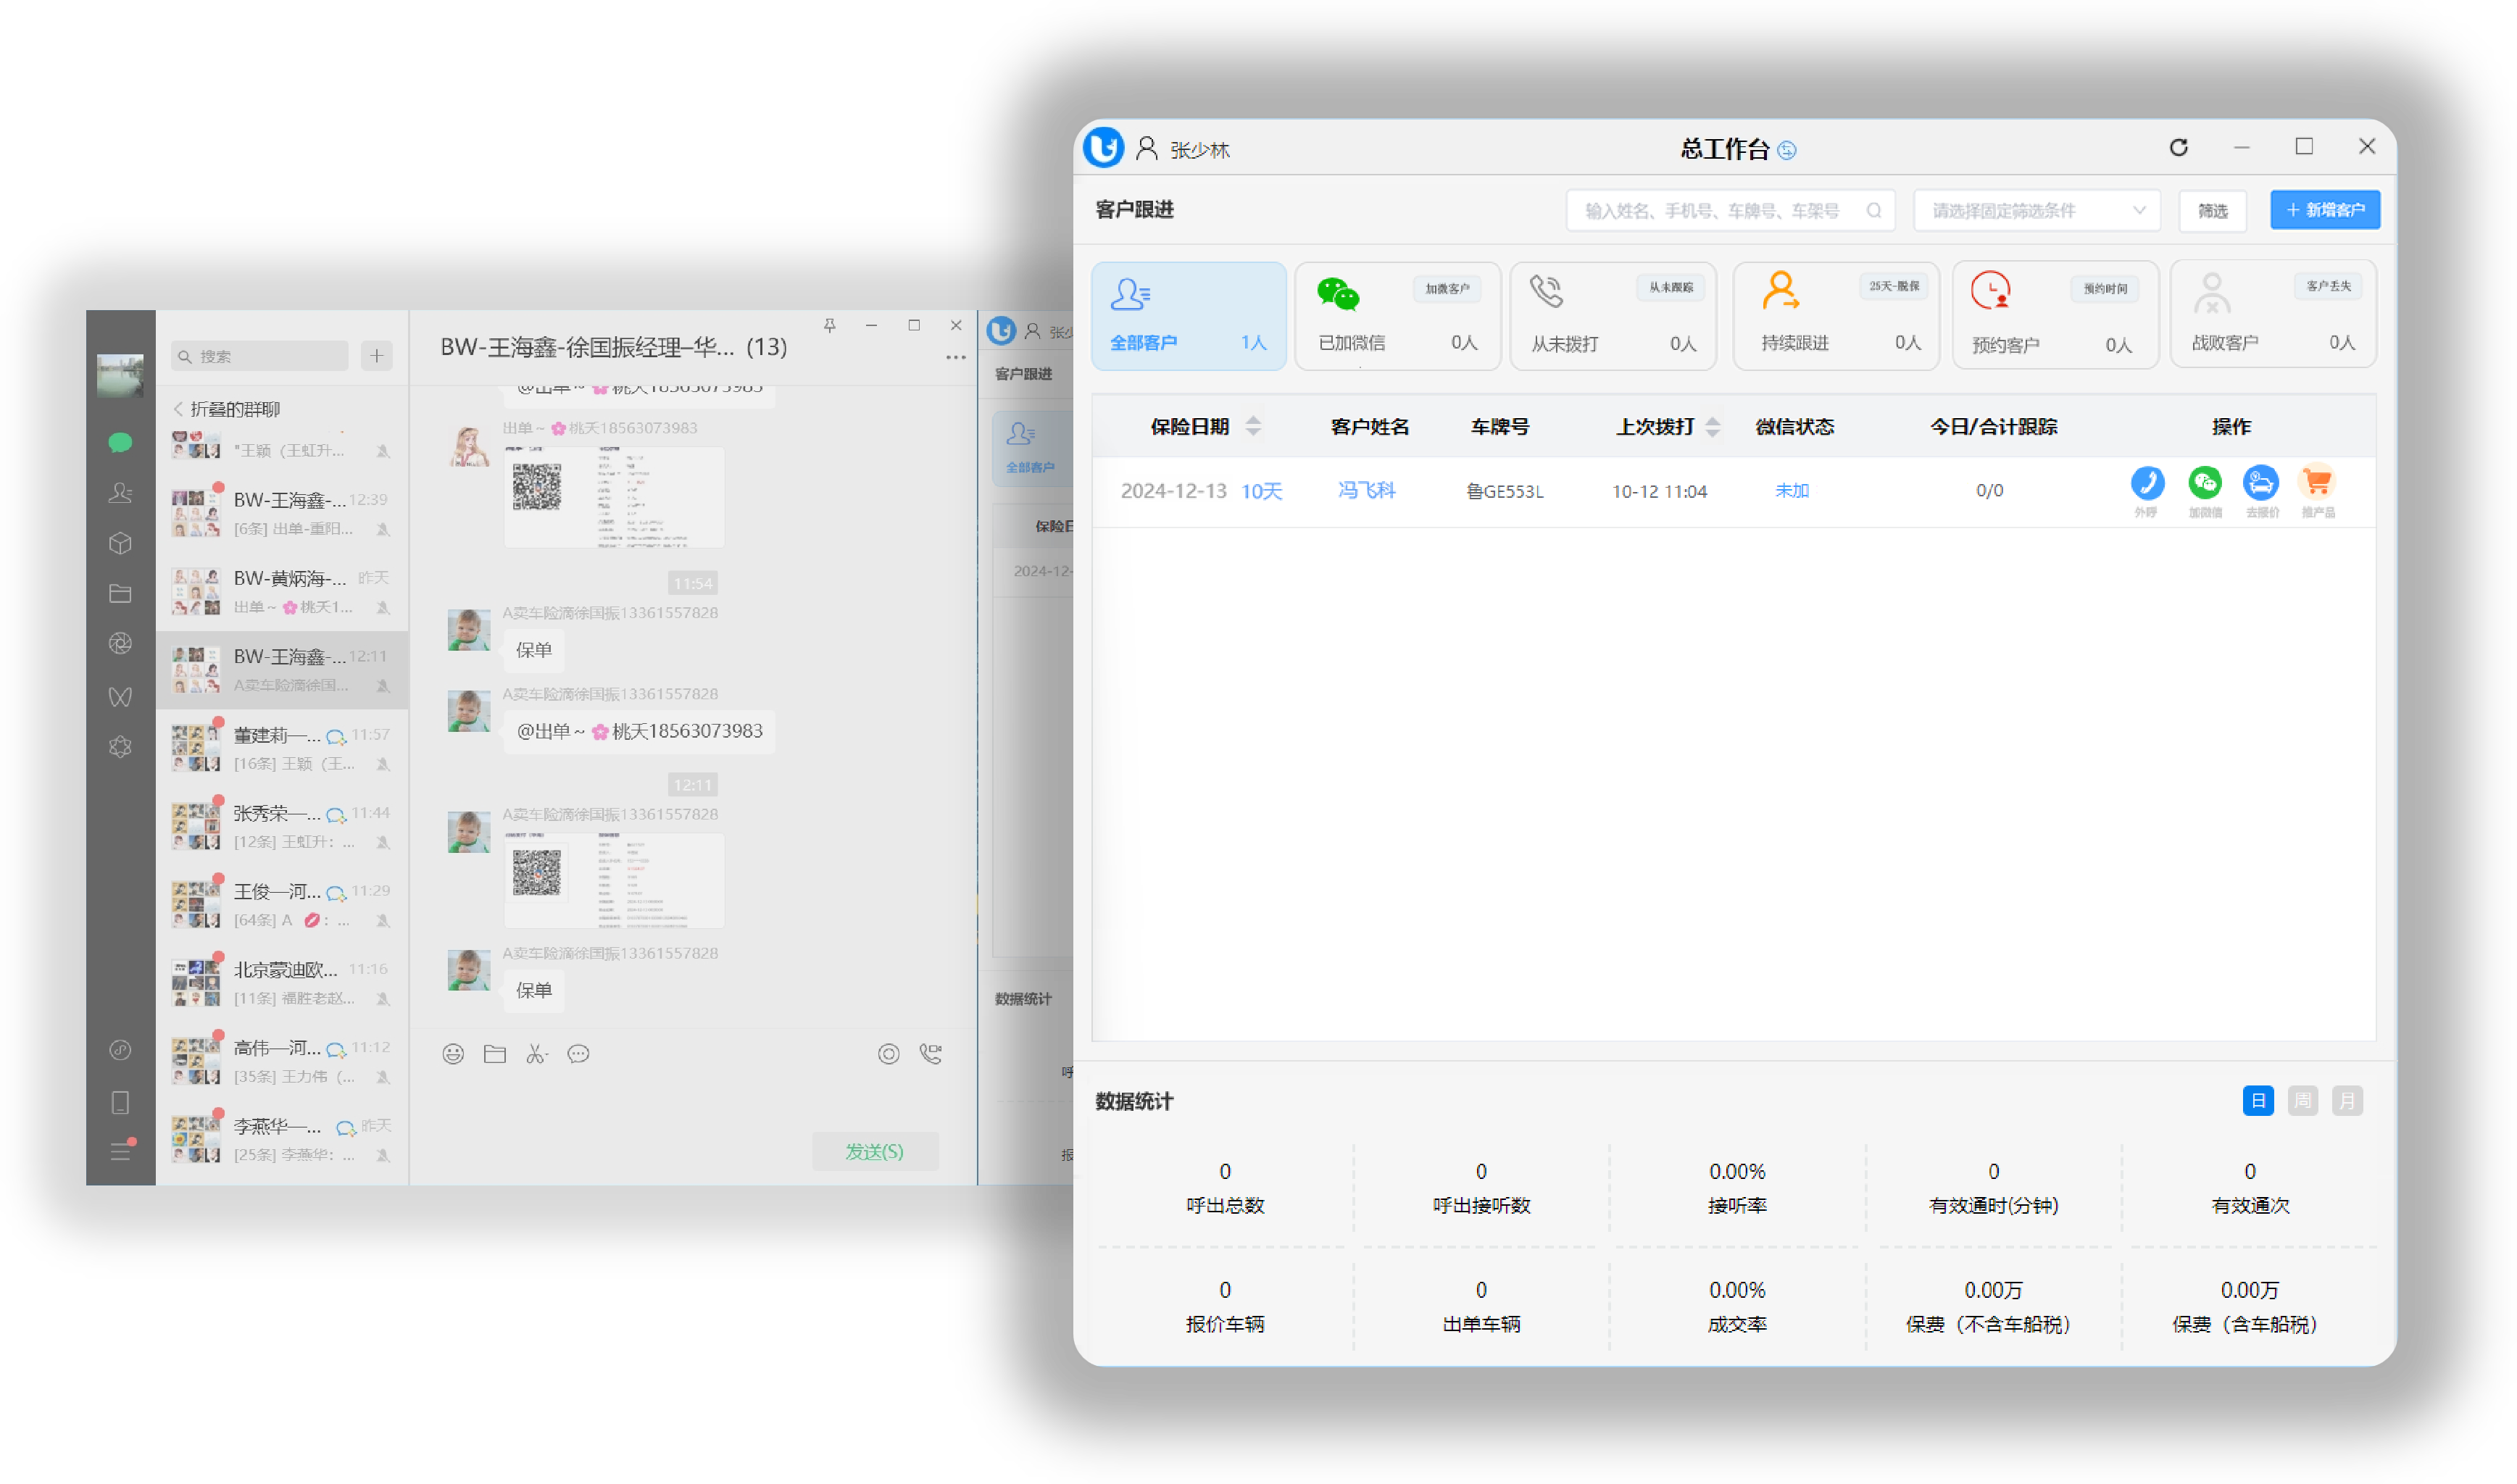The width and height of the screenshot is (2517, 1484).
Task: Click the license plate 鲁GE553L cell
Action: (1505, 492)
